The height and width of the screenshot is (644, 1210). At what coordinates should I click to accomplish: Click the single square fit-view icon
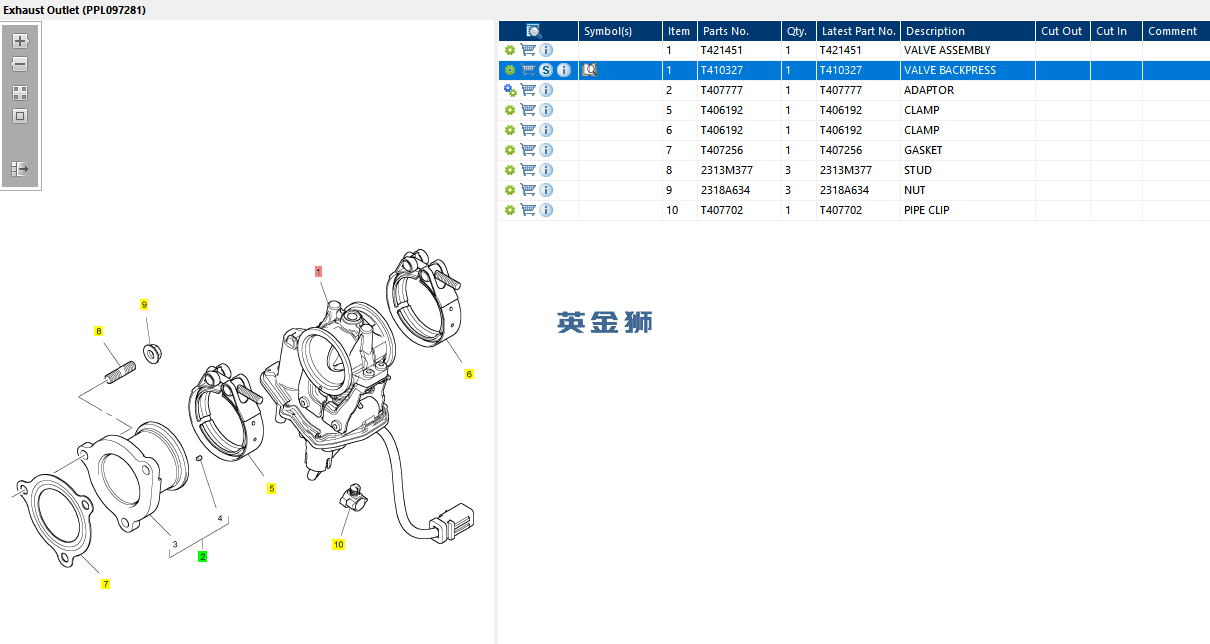coord(20,115)
